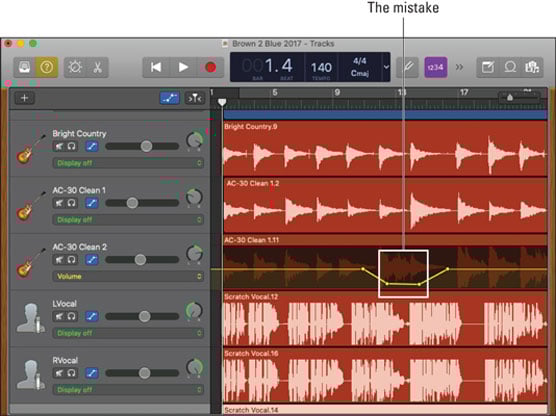Solo the AC-30 Clean 2 track
The image size is (556, 416).
click(x=72, y=260)
